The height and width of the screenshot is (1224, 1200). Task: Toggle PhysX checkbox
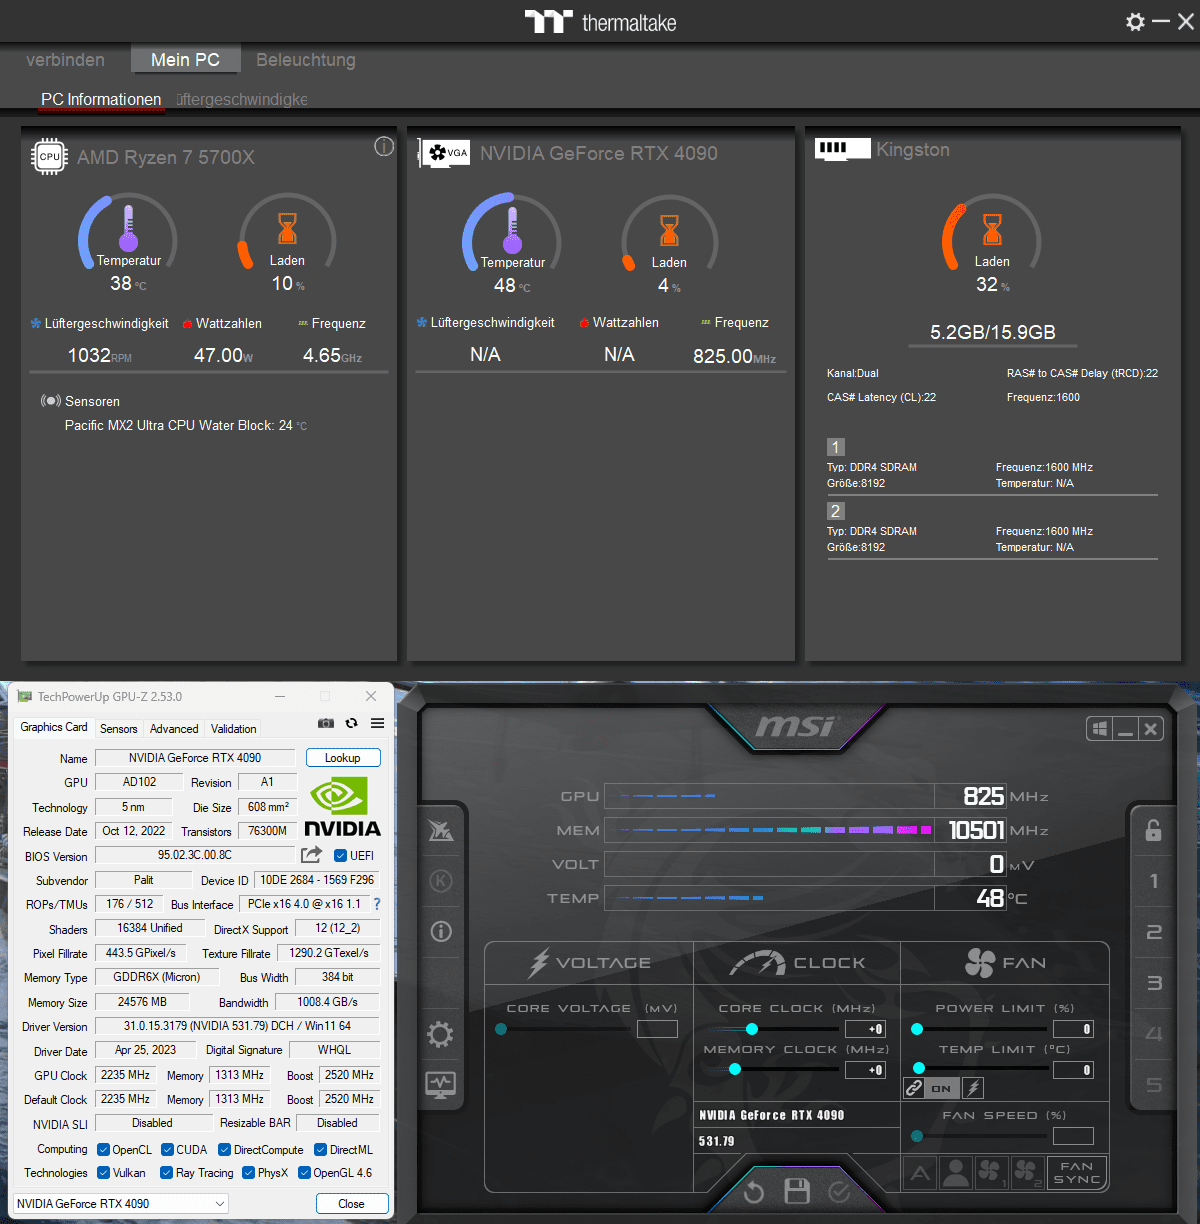pyautogui.click(x=248, y=1173)
